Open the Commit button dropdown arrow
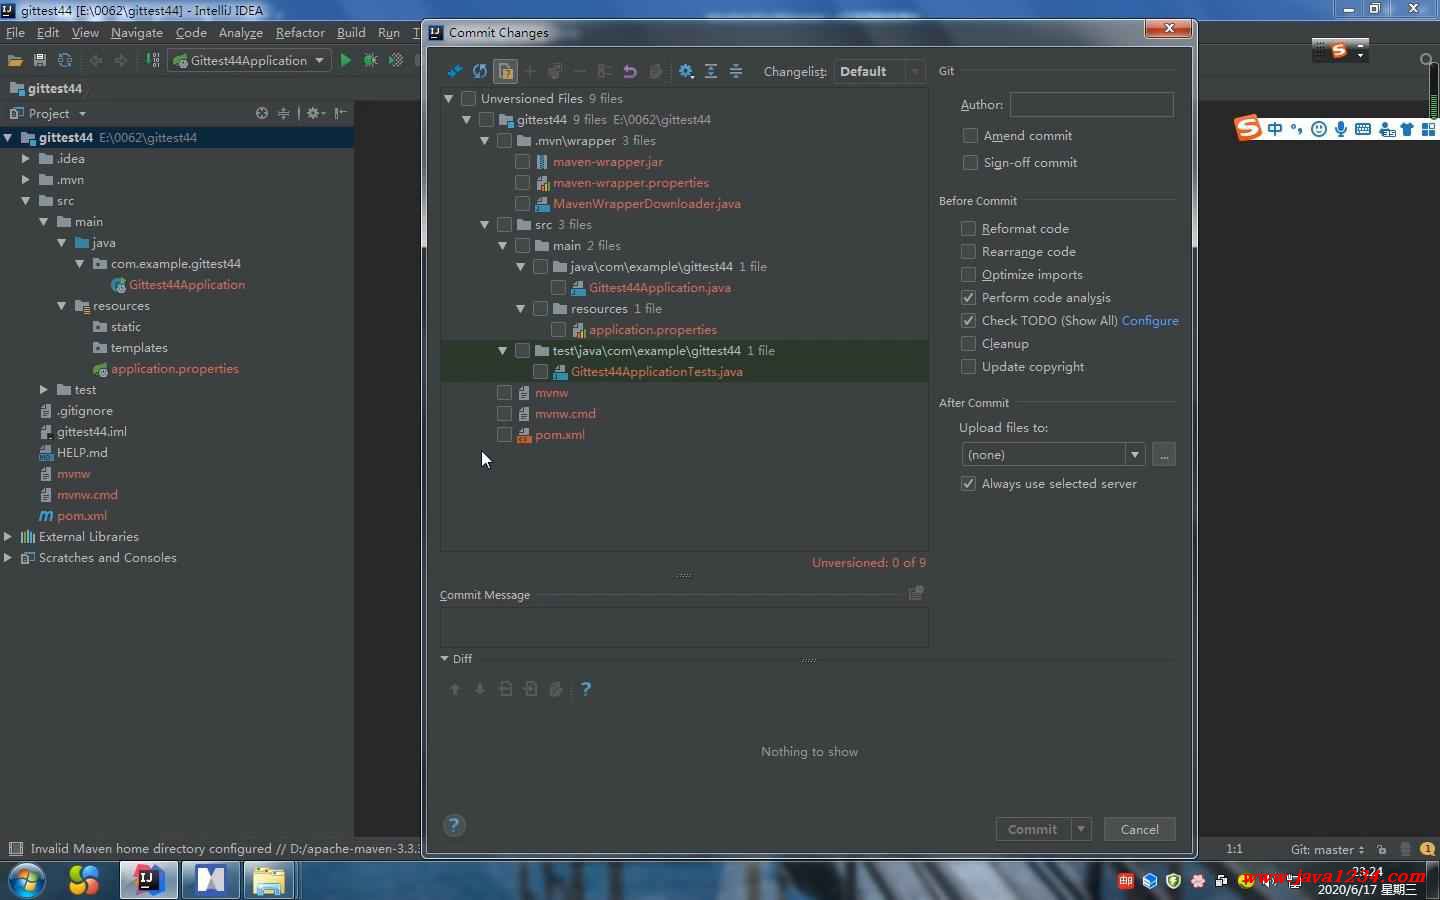The image size is (1440, 900). (x=1081, y=829)
